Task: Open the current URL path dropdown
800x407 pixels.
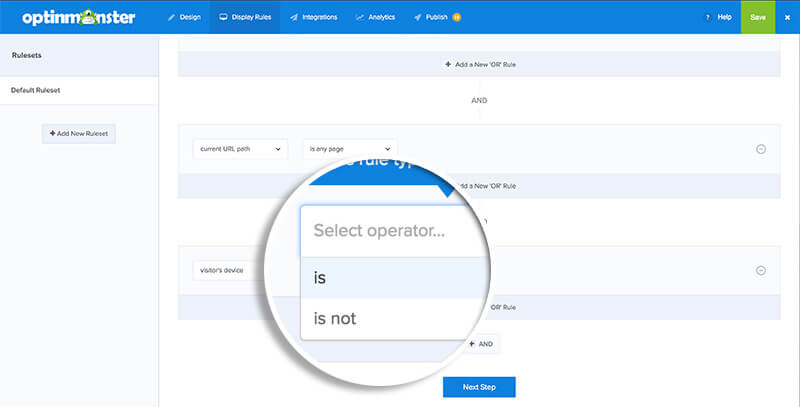Action: pos(240,149)
